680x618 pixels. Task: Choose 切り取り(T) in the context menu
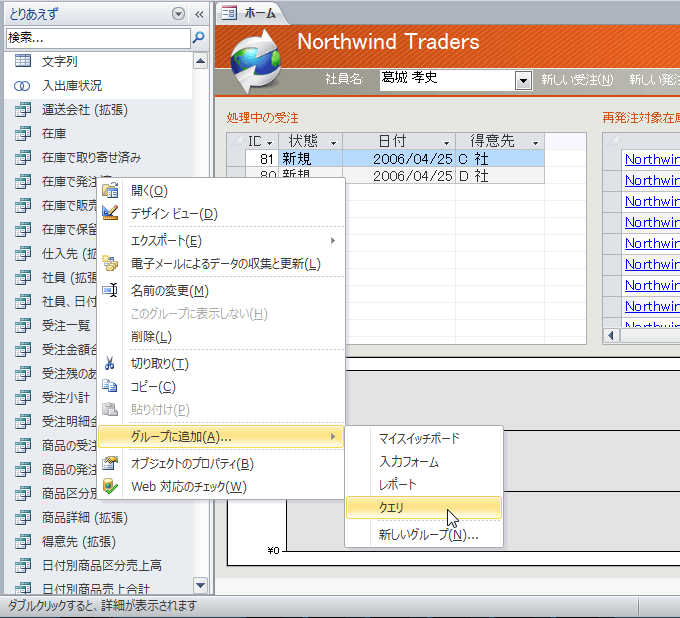[x=222, y=364]
